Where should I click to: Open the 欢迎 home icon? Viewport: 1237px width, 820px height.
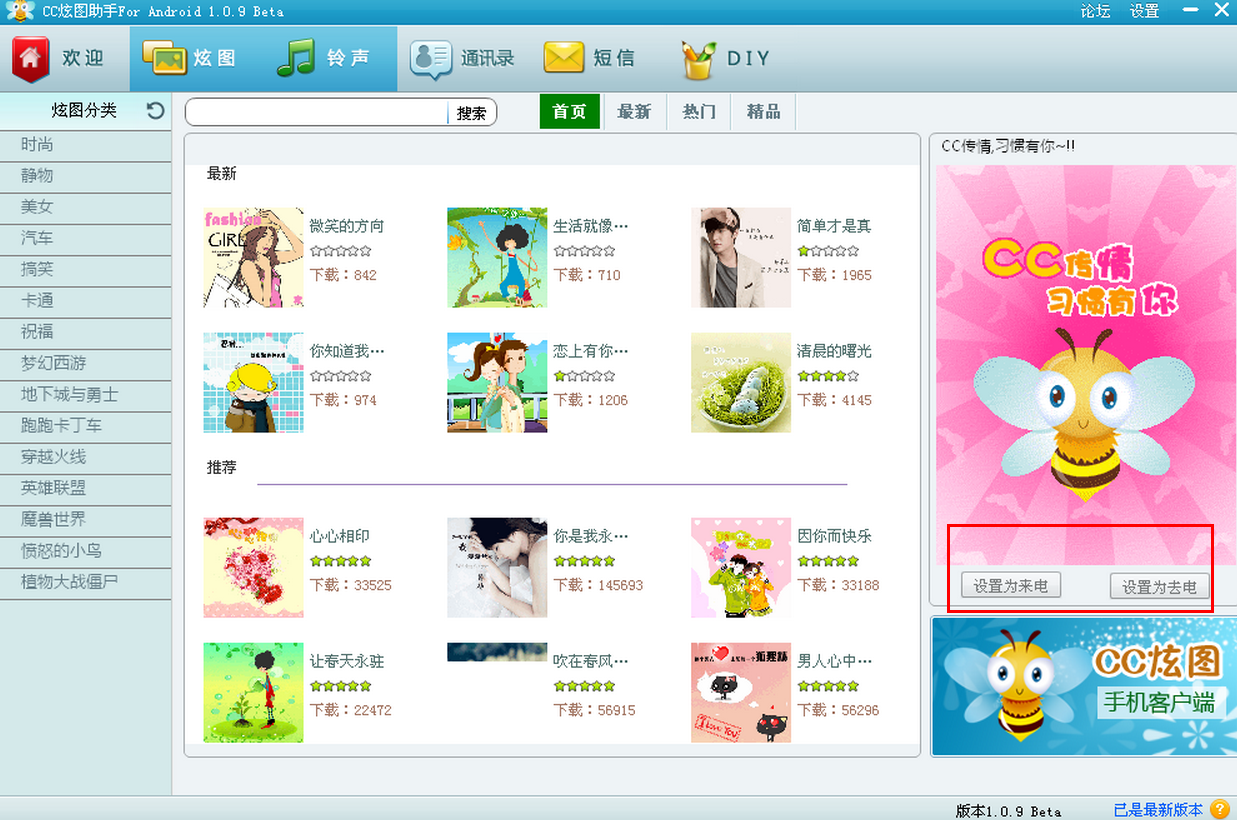tap(31, 59)
